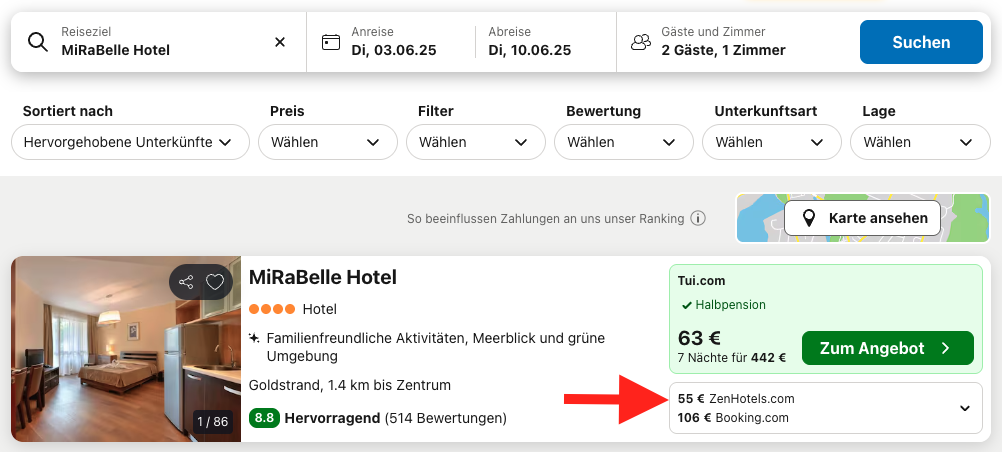Expand more prices with ZenHotels chevron
Image resolution: width=1002 pixels, height=452 pixels.
pyautogui.click(x=965, y=408)
